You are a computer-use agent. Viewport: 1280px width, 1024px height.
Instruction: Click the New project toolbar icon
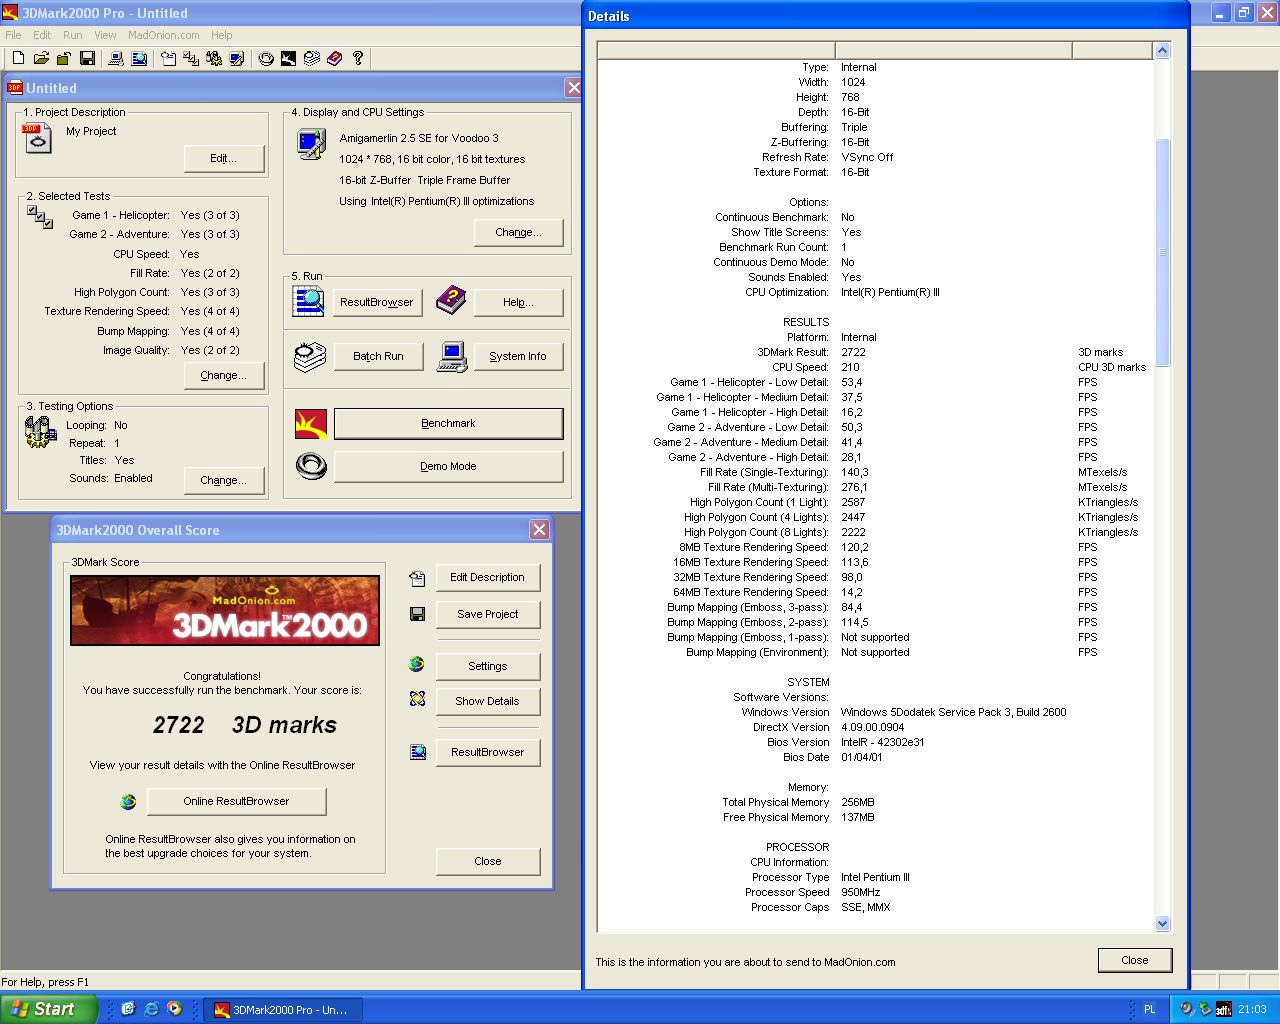[18, 58]
